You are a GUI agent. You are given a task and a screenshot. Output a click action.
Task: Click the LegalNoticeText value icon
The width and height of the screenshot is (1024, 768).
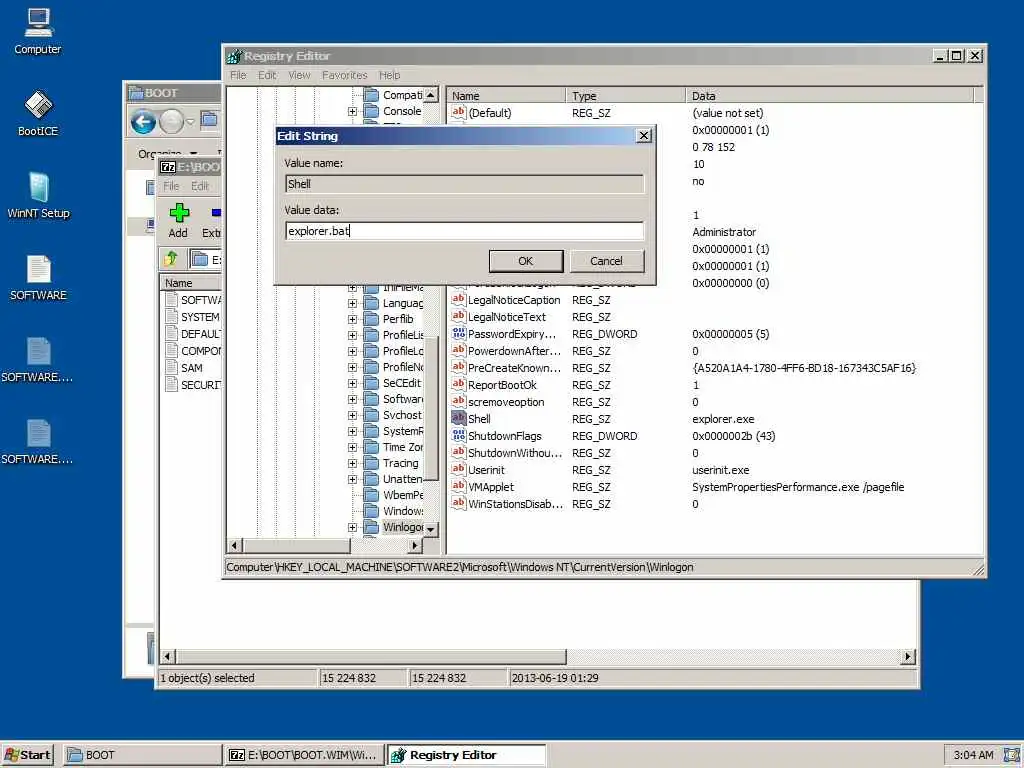coord(458,317)
